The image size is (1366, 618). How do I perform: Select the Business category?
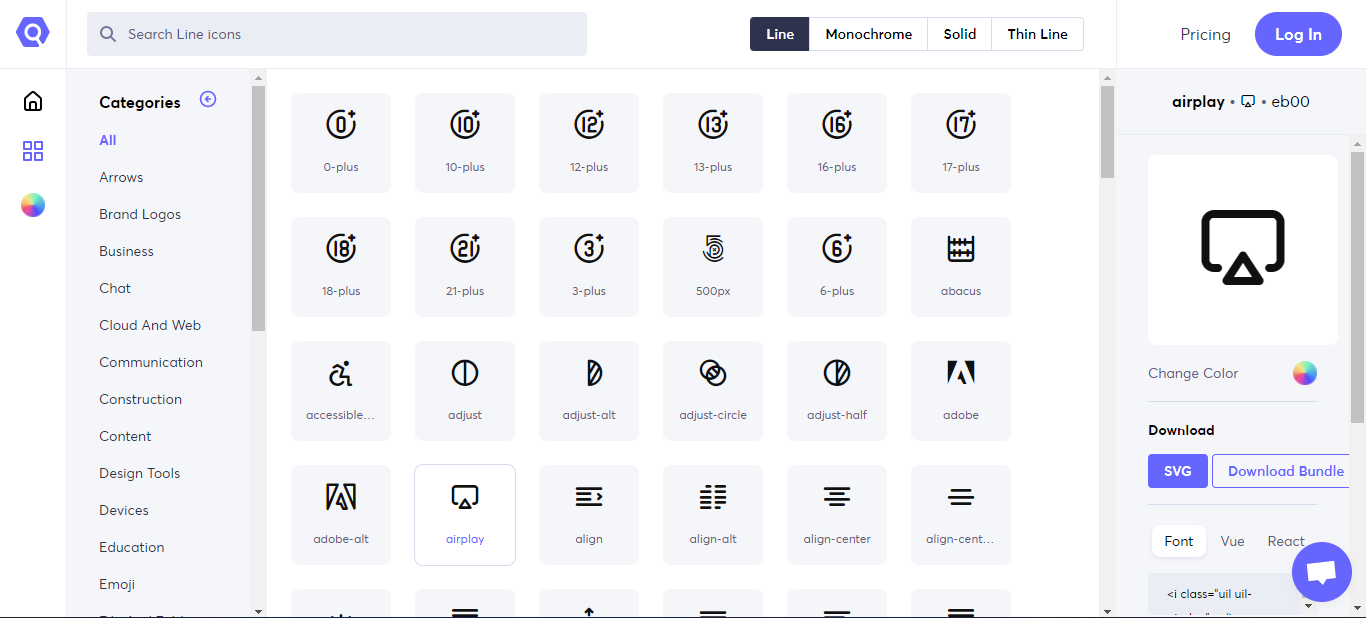tap(126, 251)
